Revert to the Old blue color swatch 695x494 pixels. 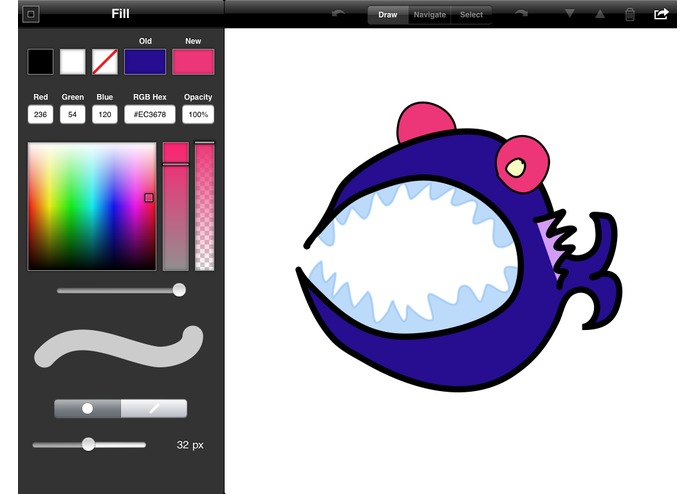coord(145,62)
